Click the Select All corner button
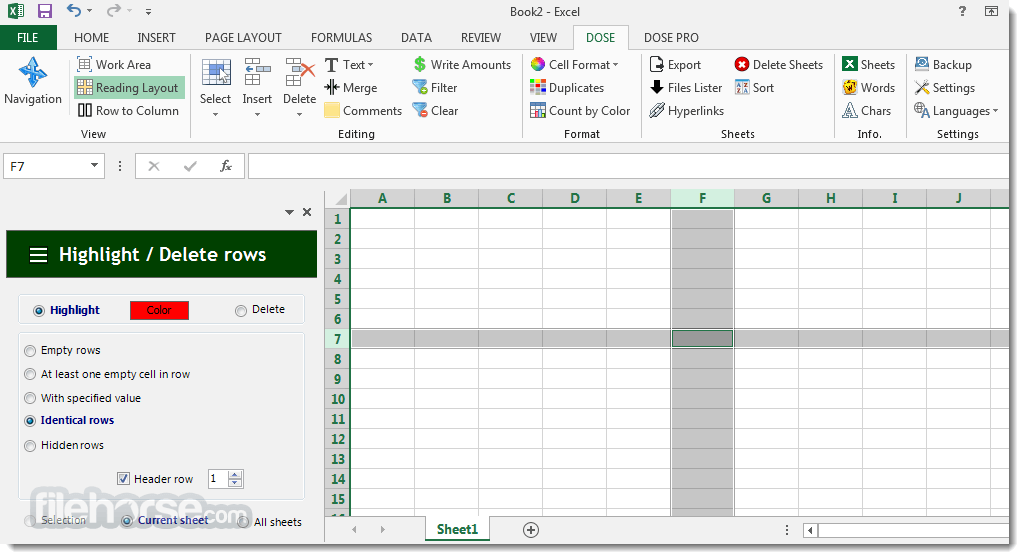Image resolution: width=1024 pixels, height=559 pixels. pos(338,199)
